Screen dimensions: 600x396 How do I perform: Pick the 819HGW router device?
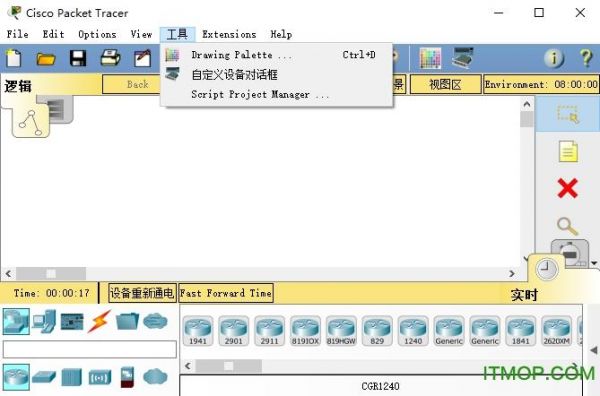click(341, 331)
